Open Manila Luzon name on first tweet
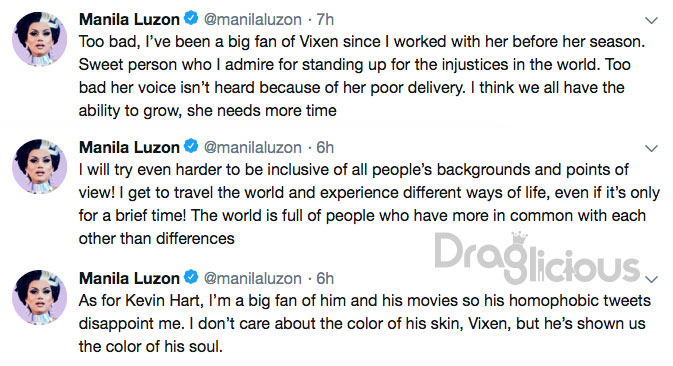673x366 pixels. point(129,19)
